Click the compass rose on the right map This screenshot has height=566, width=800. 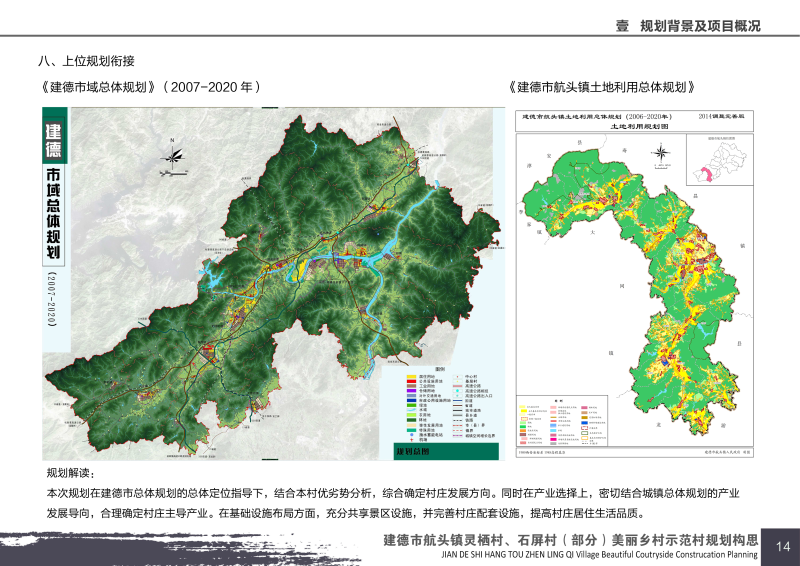coord(660,153)
